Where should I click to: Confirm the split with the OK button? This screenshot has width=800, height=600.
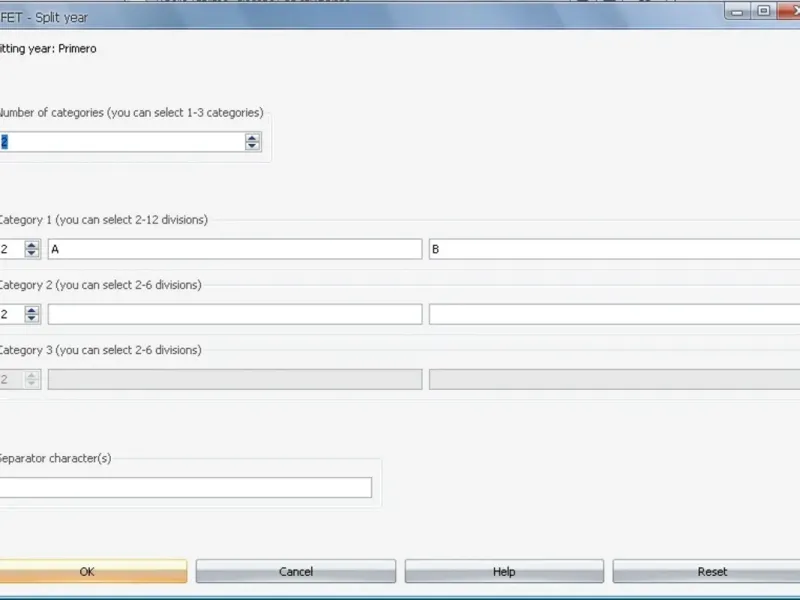pyautogui.click(x=93, y=571)
